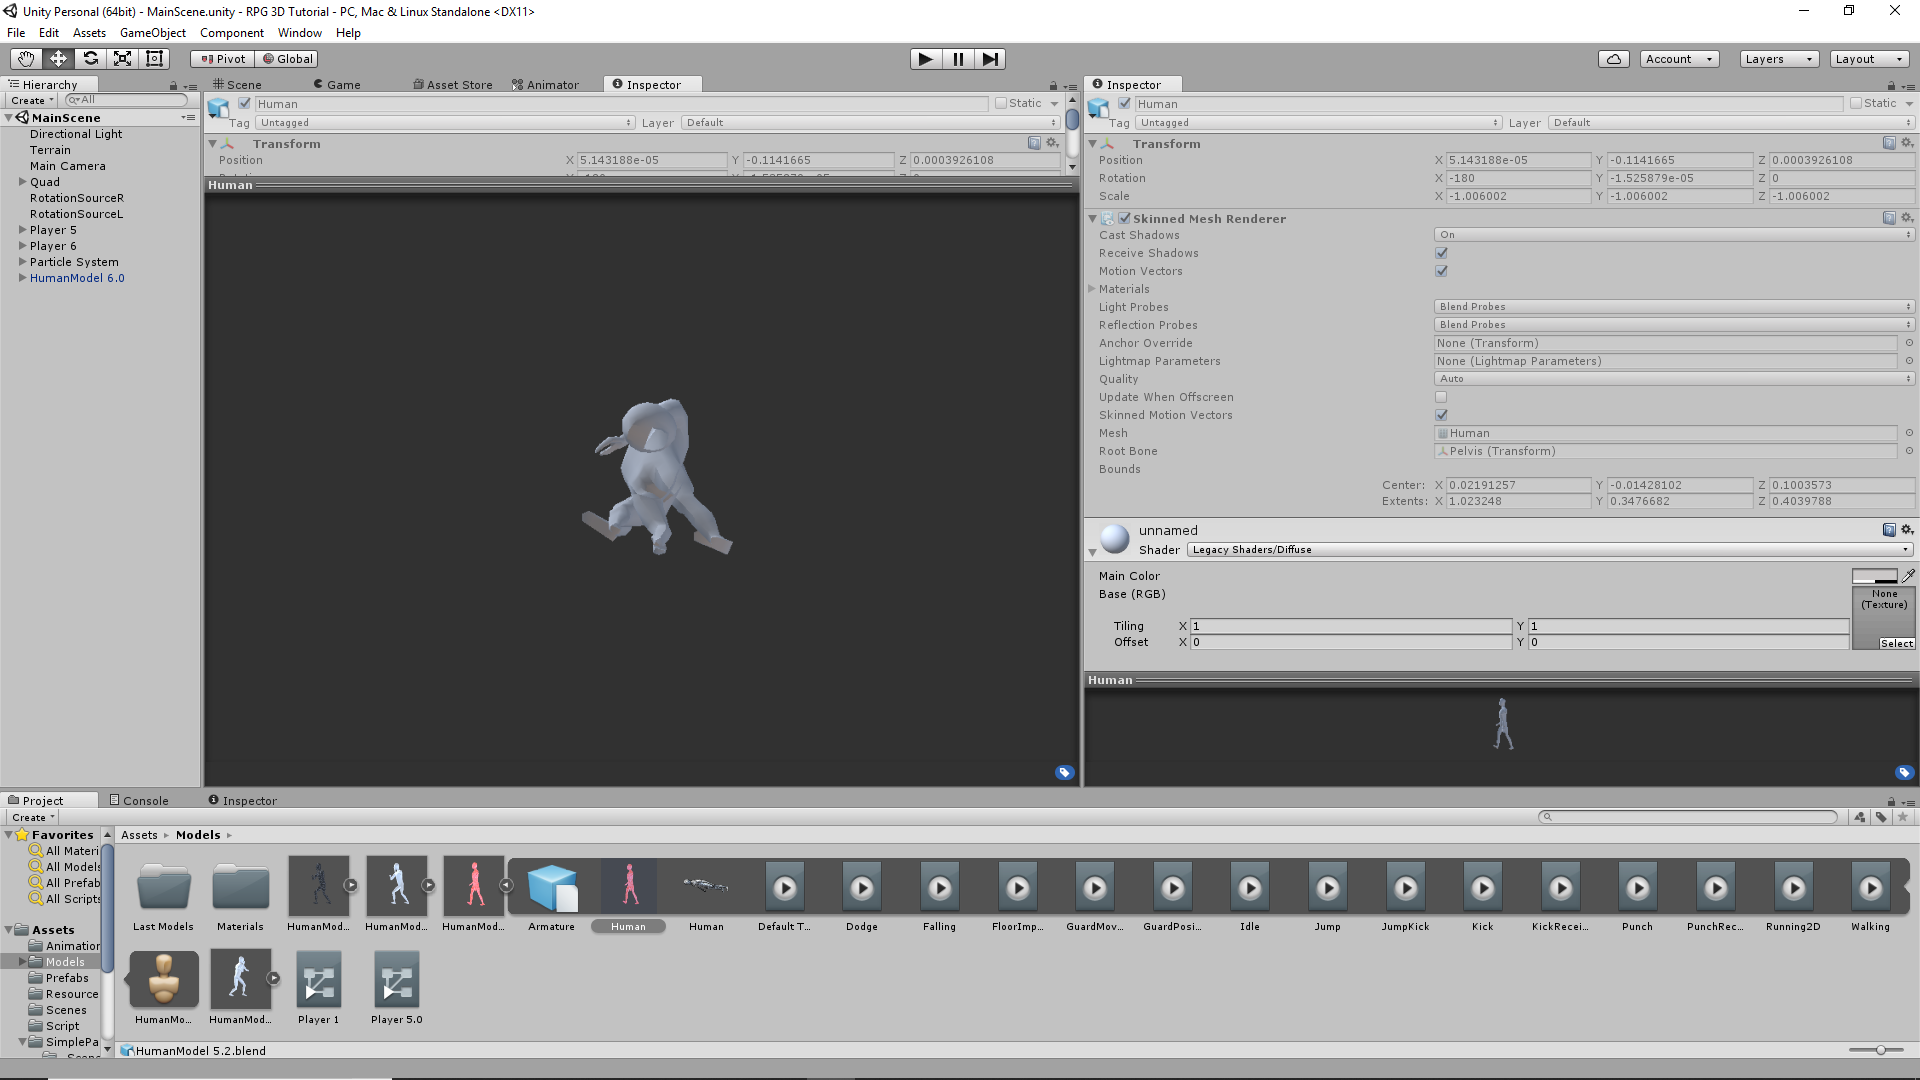Select the Hand tool
The image size is (1920, 1080).
click(26, 59)
